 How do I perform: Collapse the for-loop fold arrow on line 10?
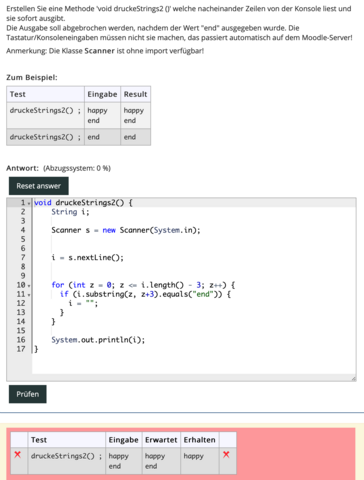tap(29, 285)
